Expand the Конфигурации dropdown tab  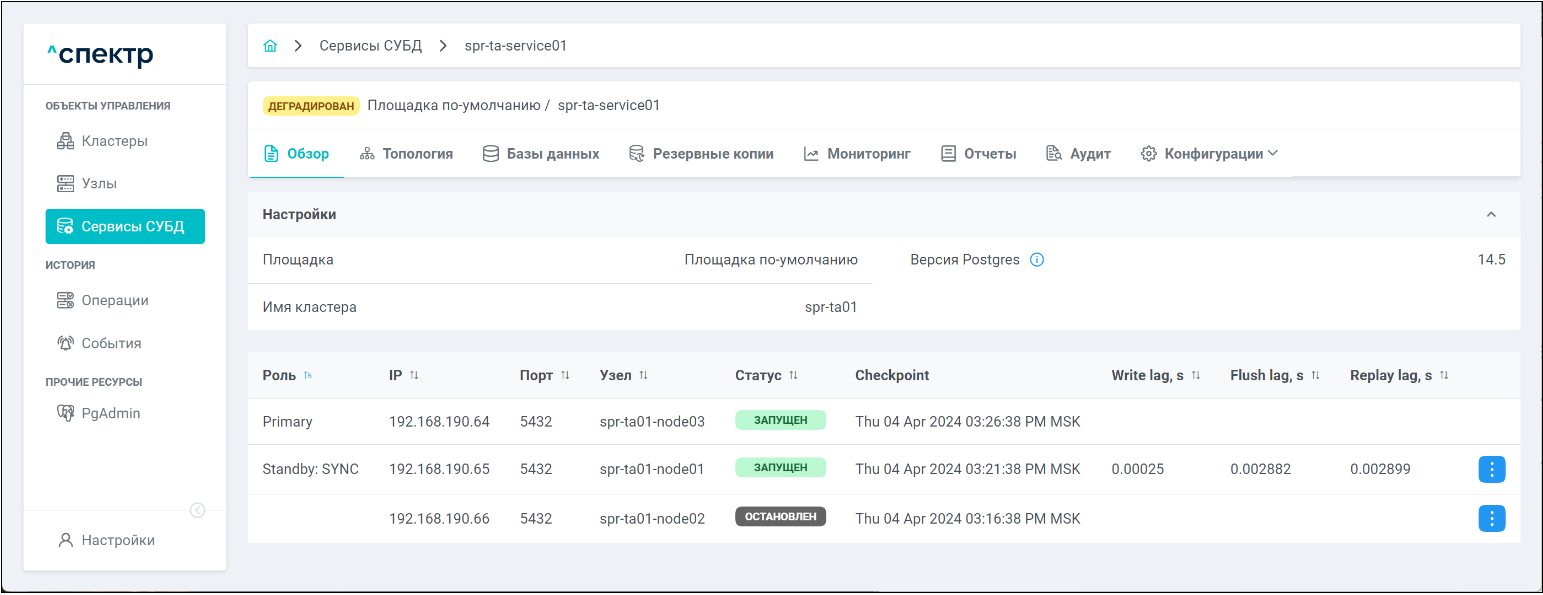pos(1209,154)
